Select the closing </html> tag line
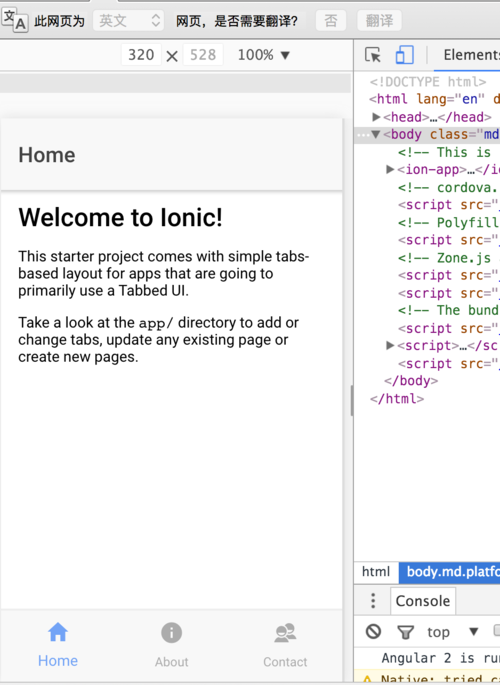This screenshot has width=500, height=685. pyautogui.click(x=397, y=399)
